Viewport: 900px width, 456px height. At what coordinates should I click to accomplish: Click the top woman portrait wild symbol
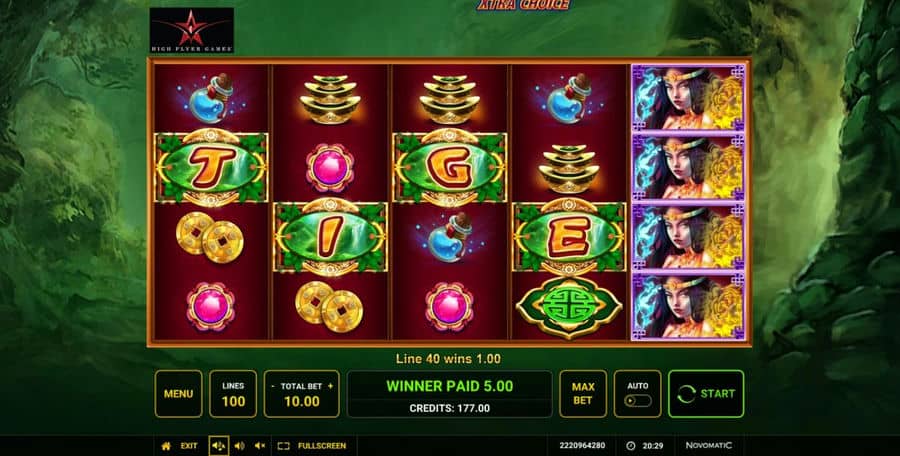(688, 98)
